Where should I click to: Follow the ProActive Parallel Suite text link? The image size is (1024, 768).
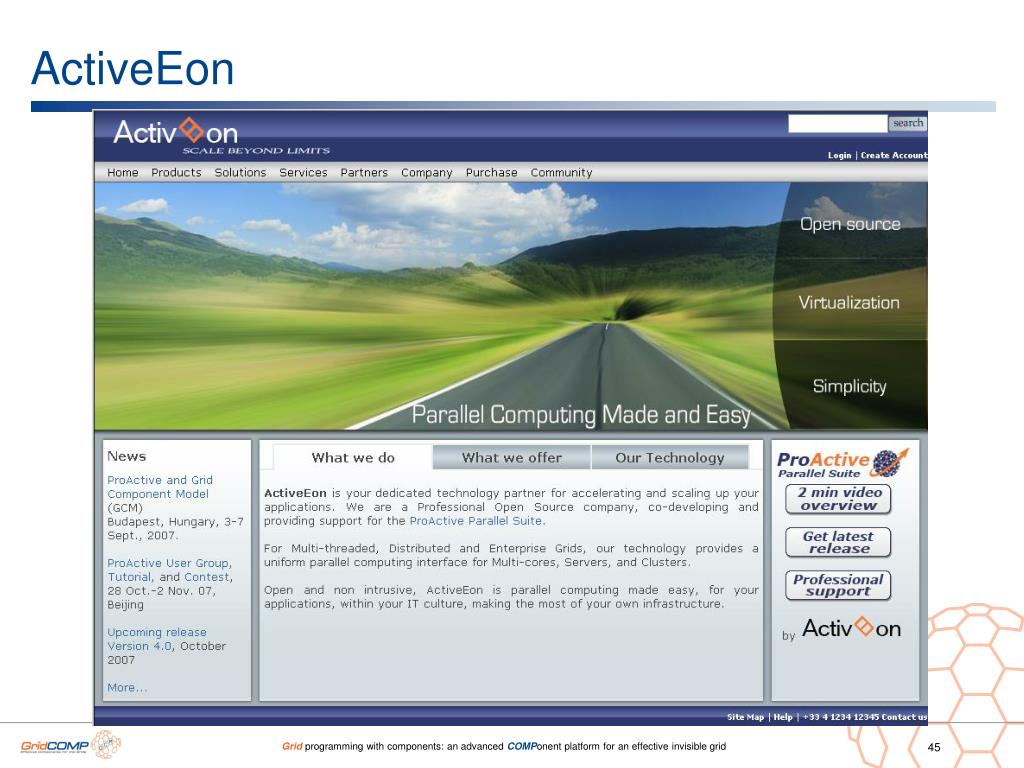tap(477, 520)
